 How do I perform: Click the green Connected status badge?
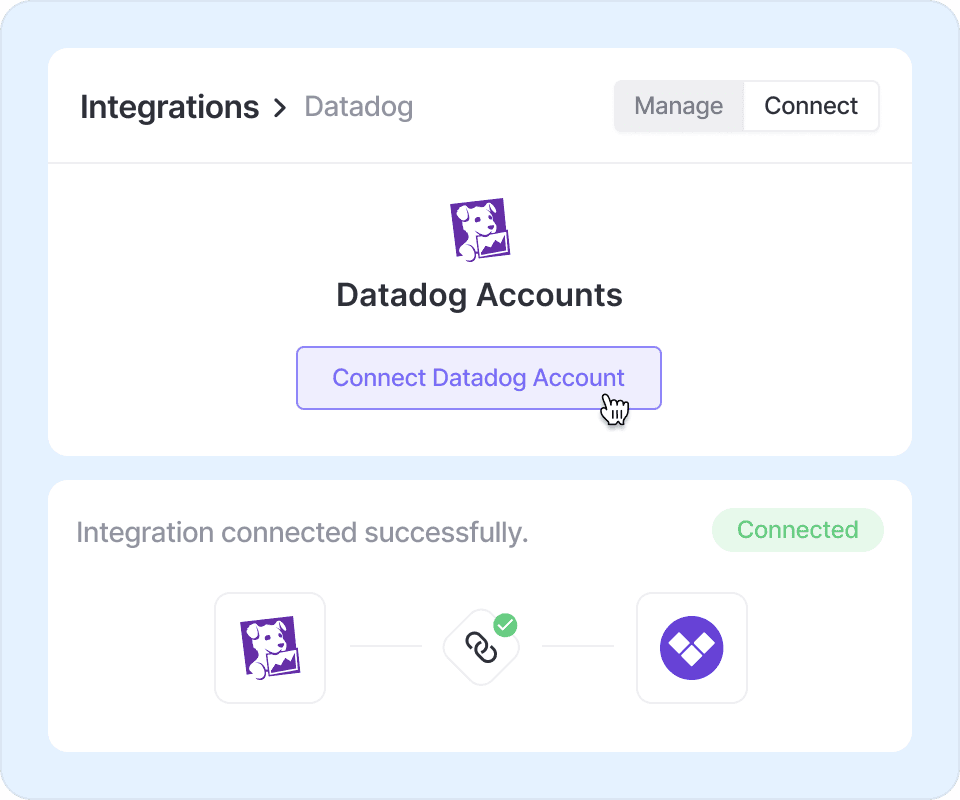pyautogui.click(x=797, y=530)
